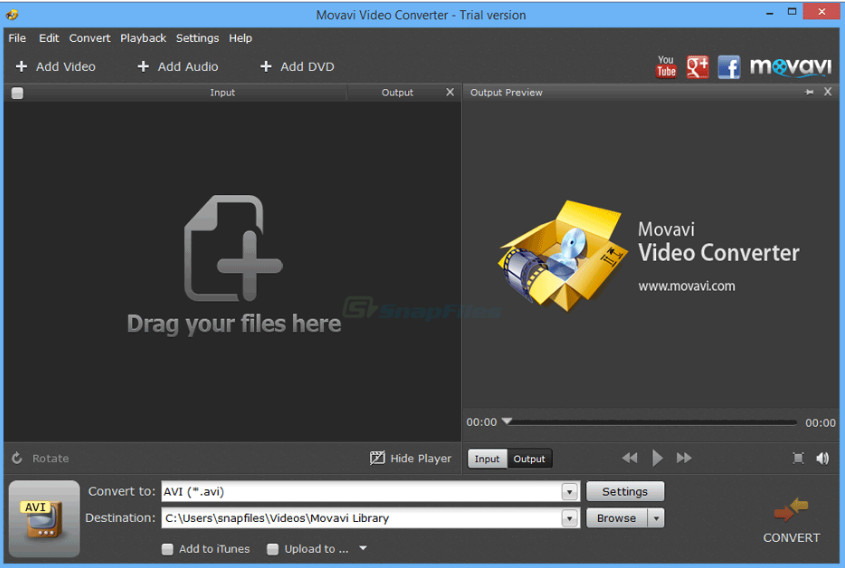Viewport: 845px width, 568px height.
Task: Mute the volume speaker icon
Action: click(822, 458)
